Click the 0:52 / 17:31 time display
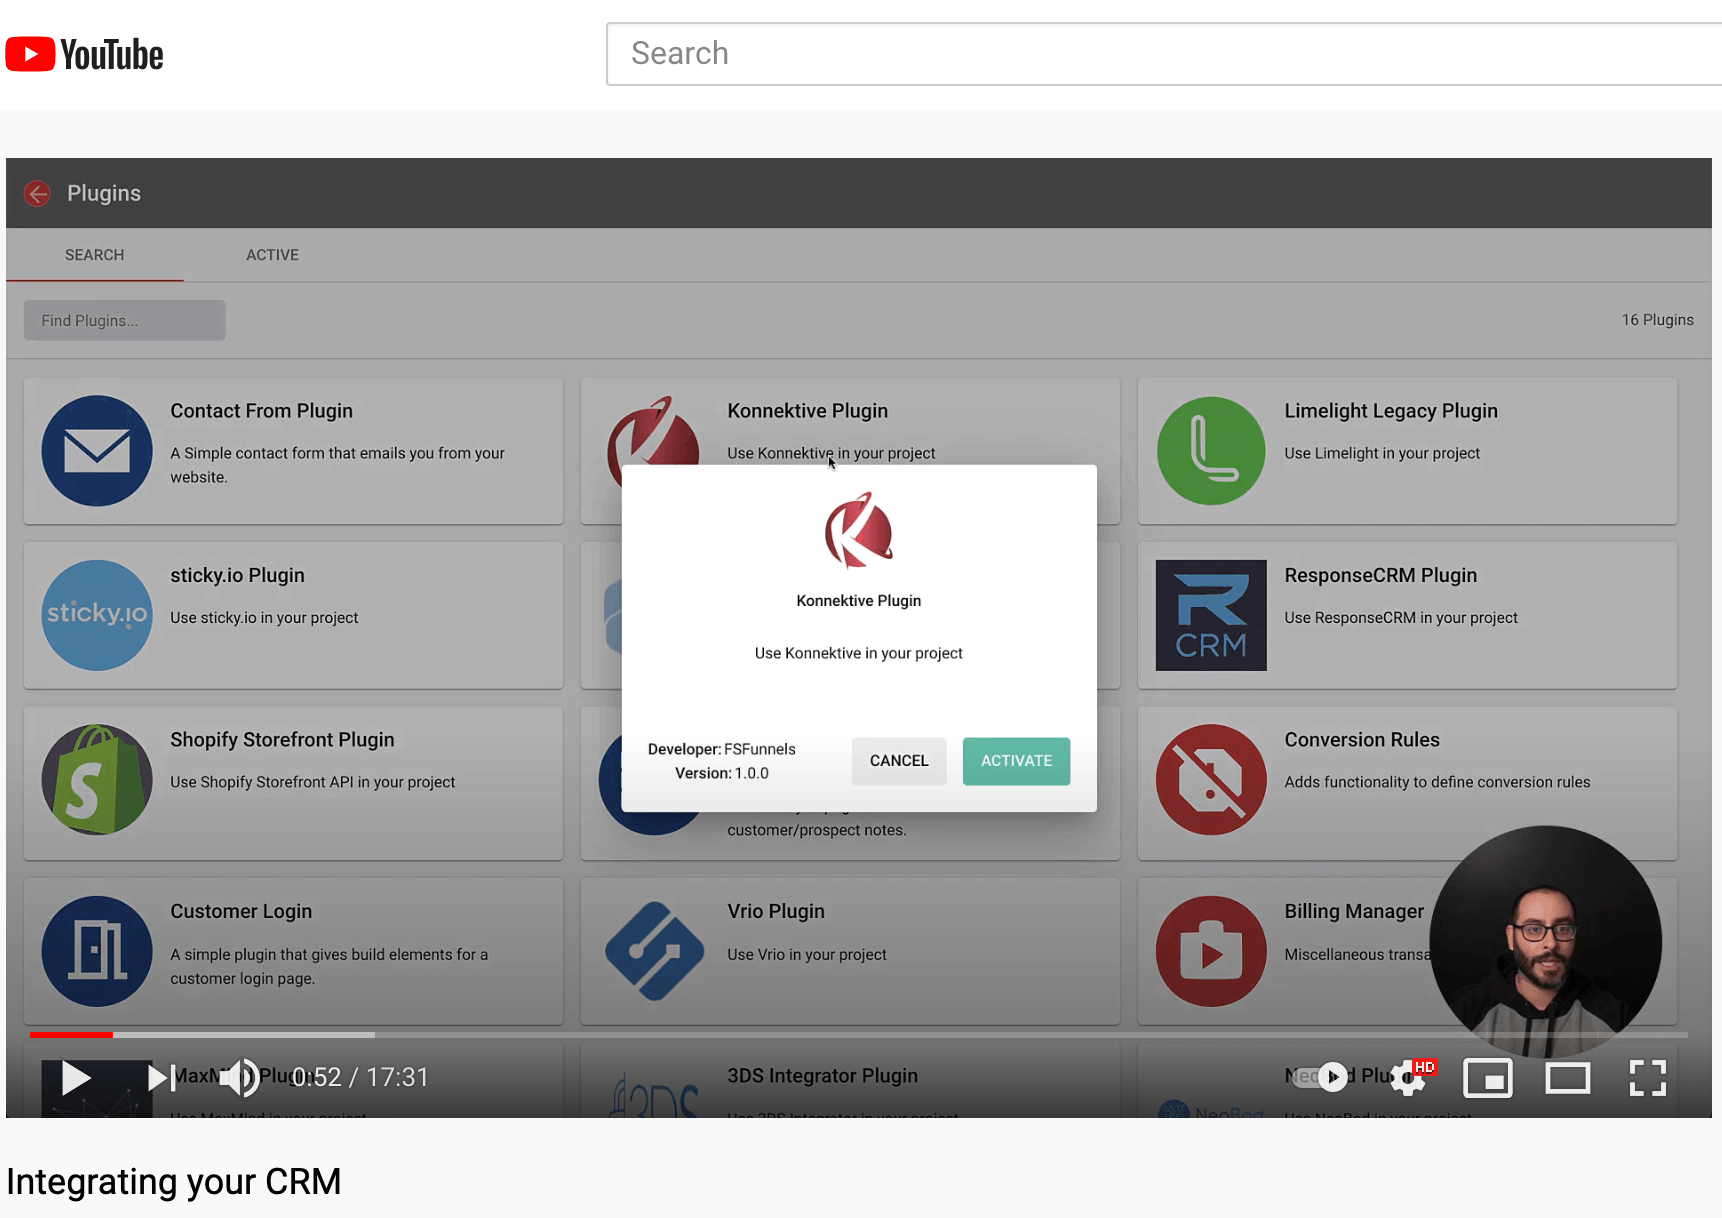Image resolution: width=1722 pixels, height=1218 pixels. click(360, 1077)
